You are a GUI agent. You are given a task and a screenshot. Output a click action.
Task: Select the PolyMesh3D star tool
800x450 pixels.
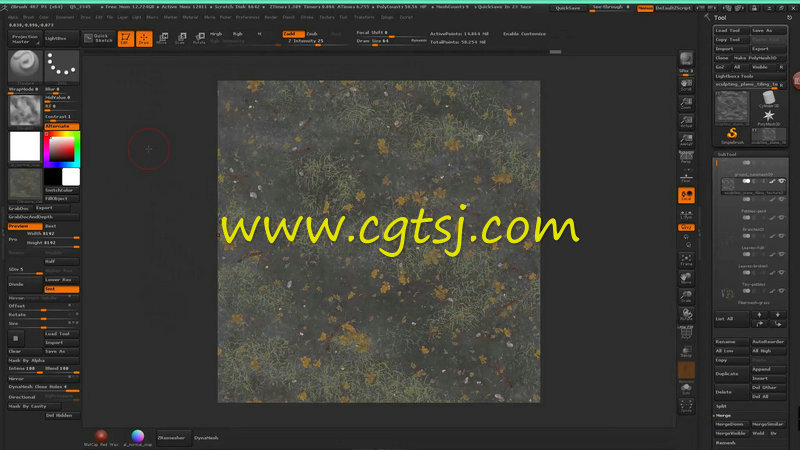[x=769, y=117]
